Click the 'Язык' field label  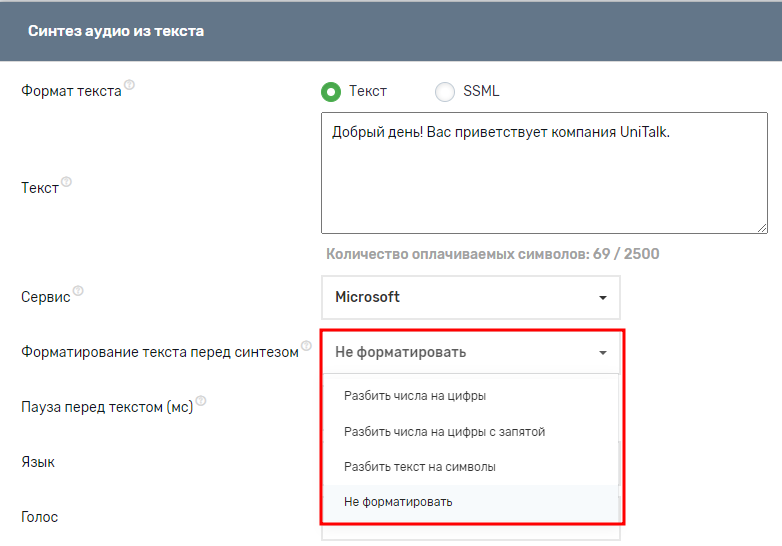[38, 462]
